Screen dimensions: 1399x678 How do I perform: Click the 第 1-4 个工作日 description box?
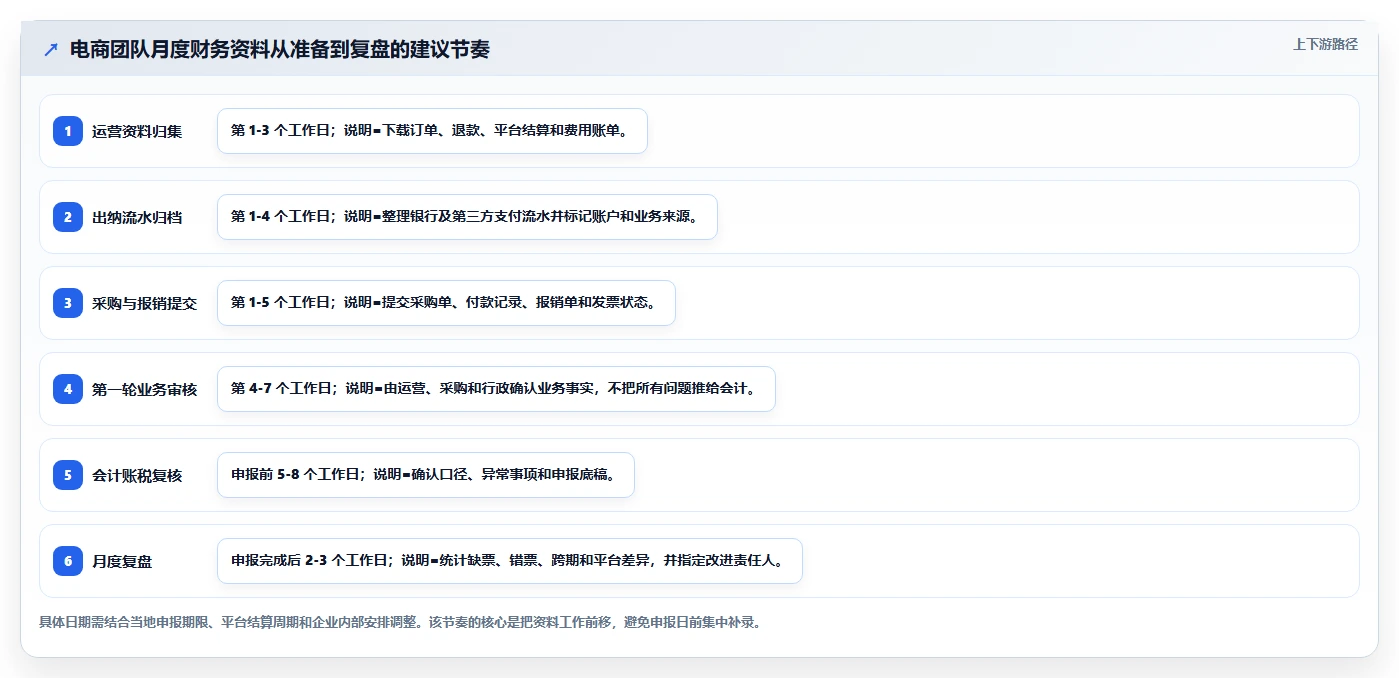click(467, 217)
